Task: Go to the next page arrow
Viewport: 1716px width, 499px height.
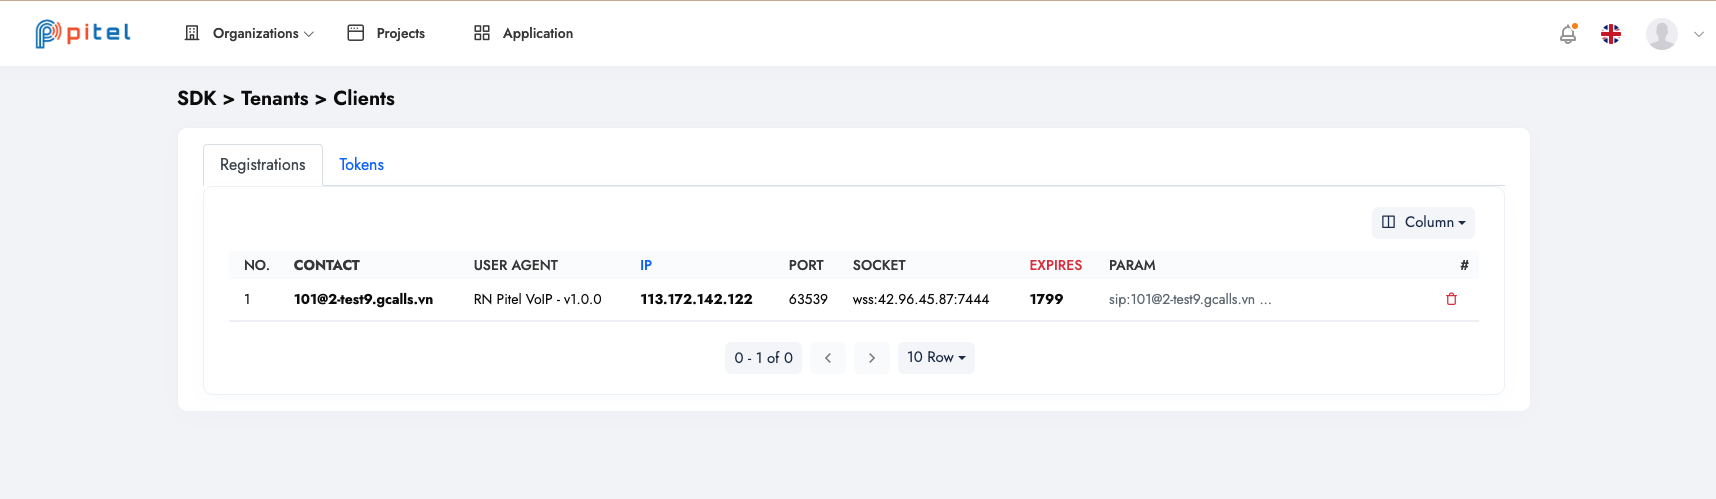Action: pos(872,358)
